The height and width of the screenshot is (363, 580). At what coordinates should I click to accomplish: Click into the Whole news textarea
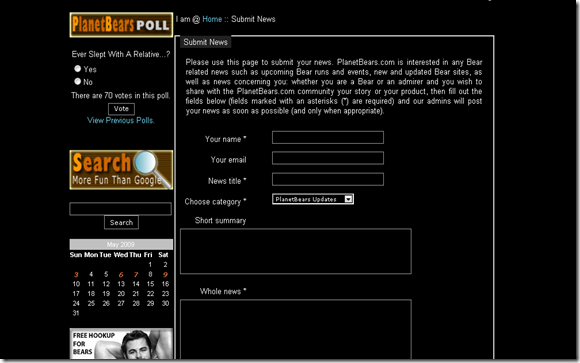[x=296, y=329]
